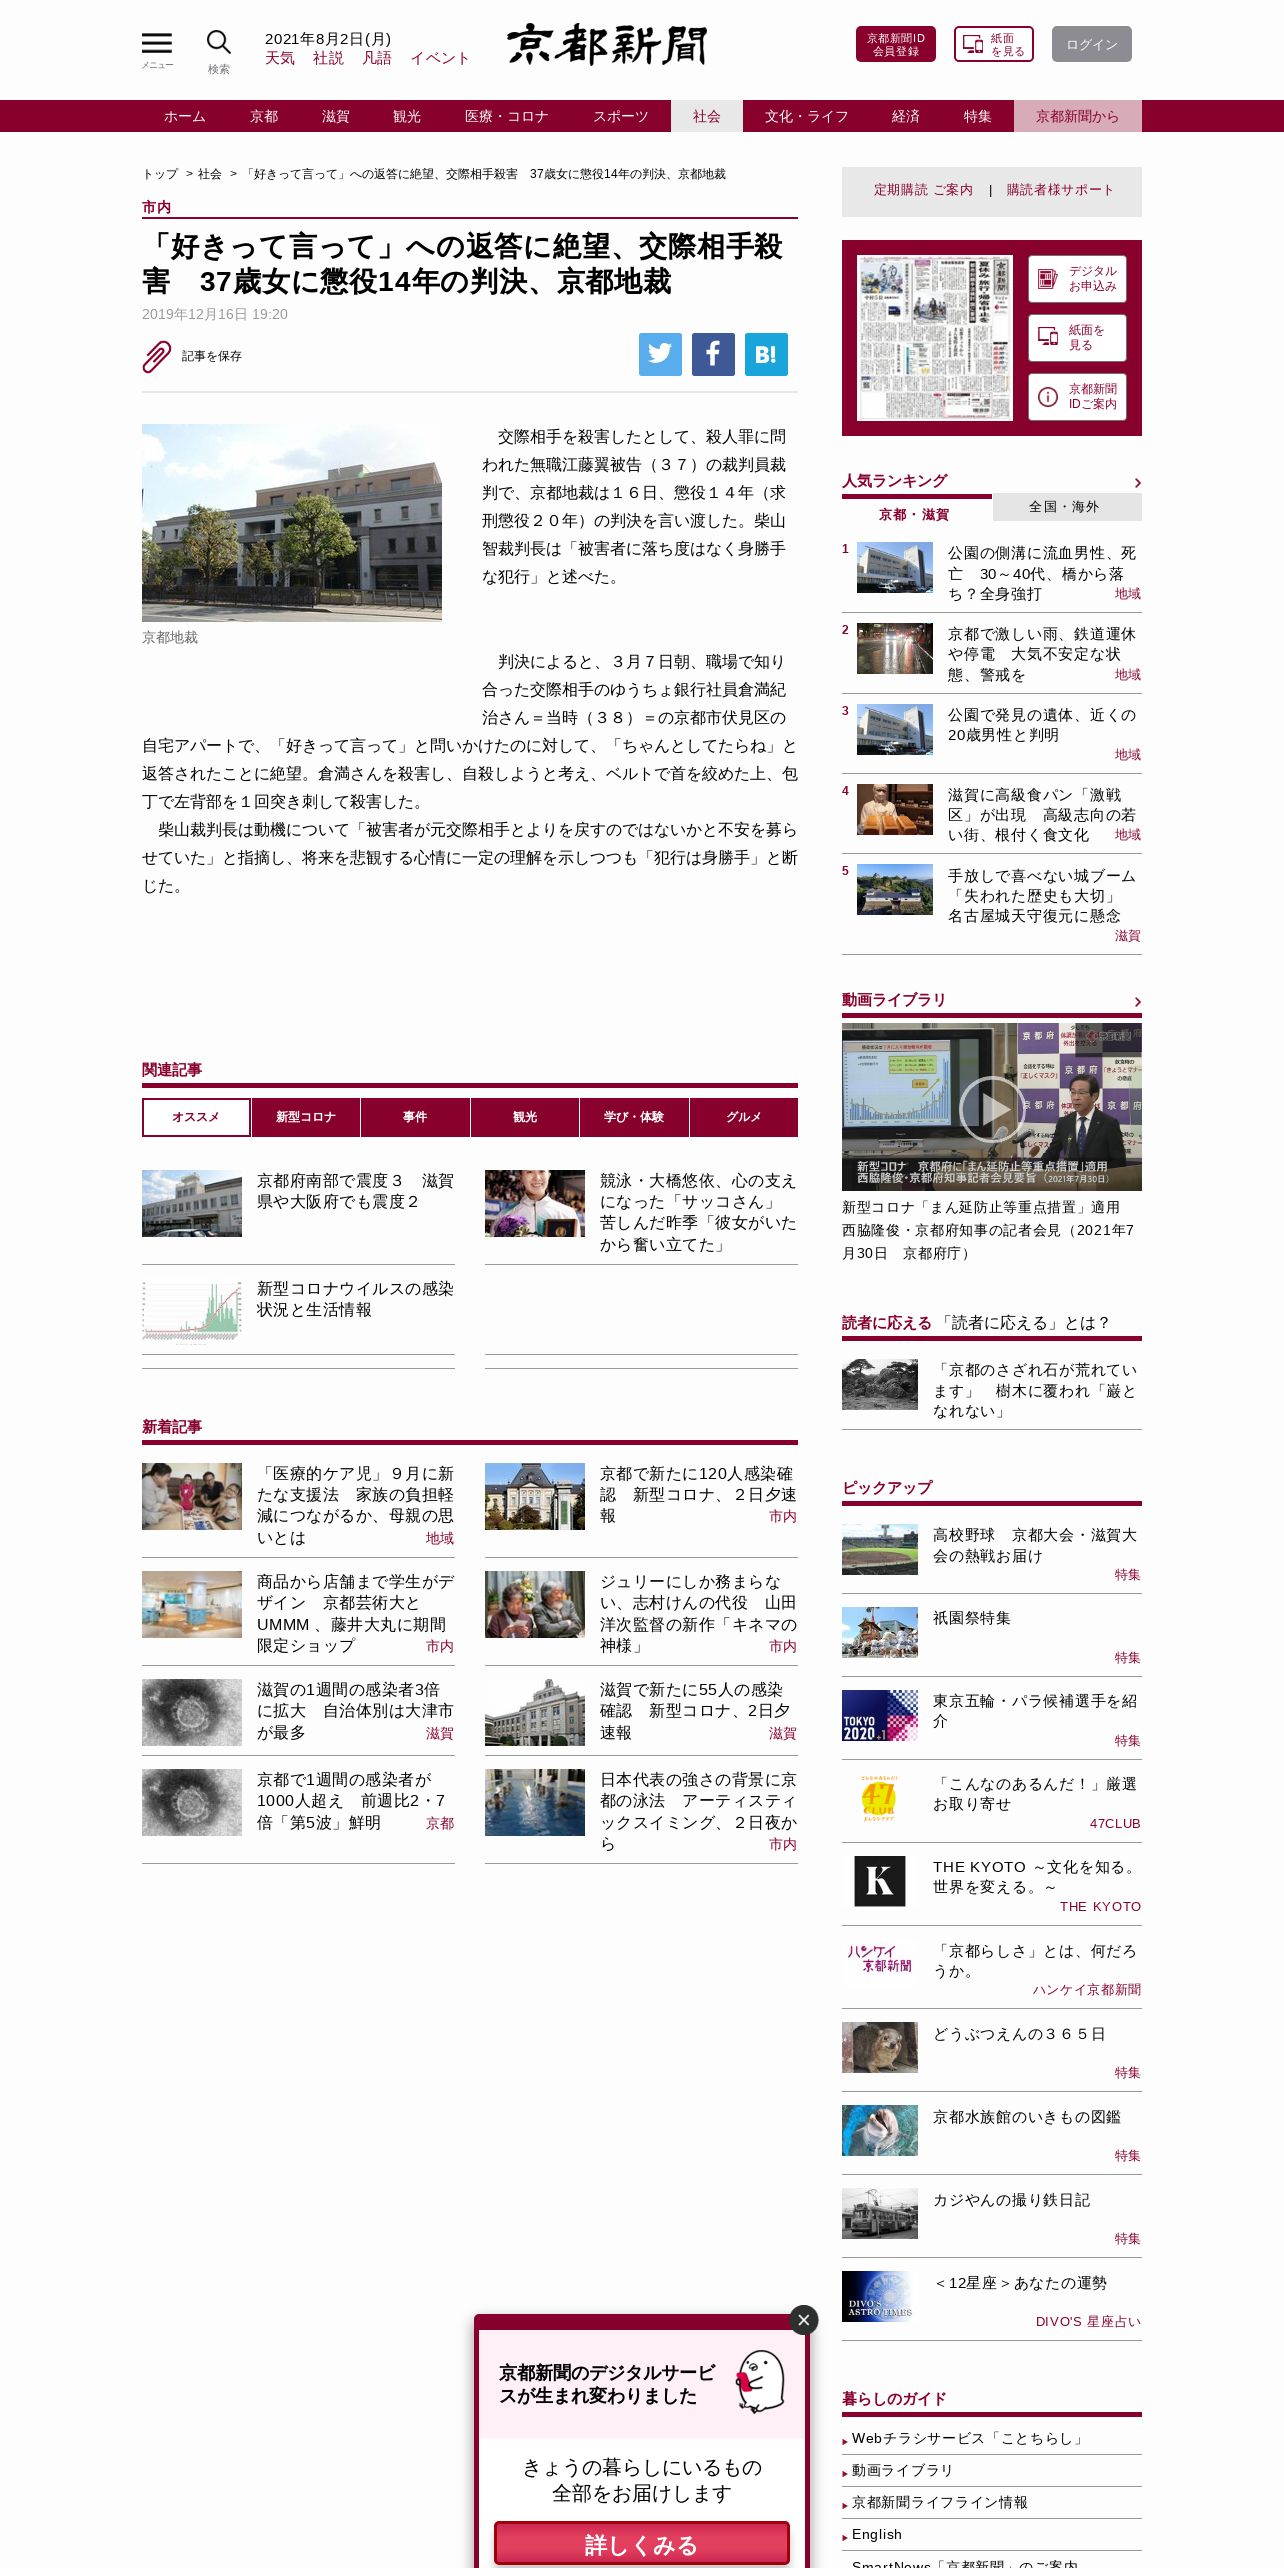1284x2568 pixels.
Task: Select スポーツ in the navigation bar
Action: point(621,116)
